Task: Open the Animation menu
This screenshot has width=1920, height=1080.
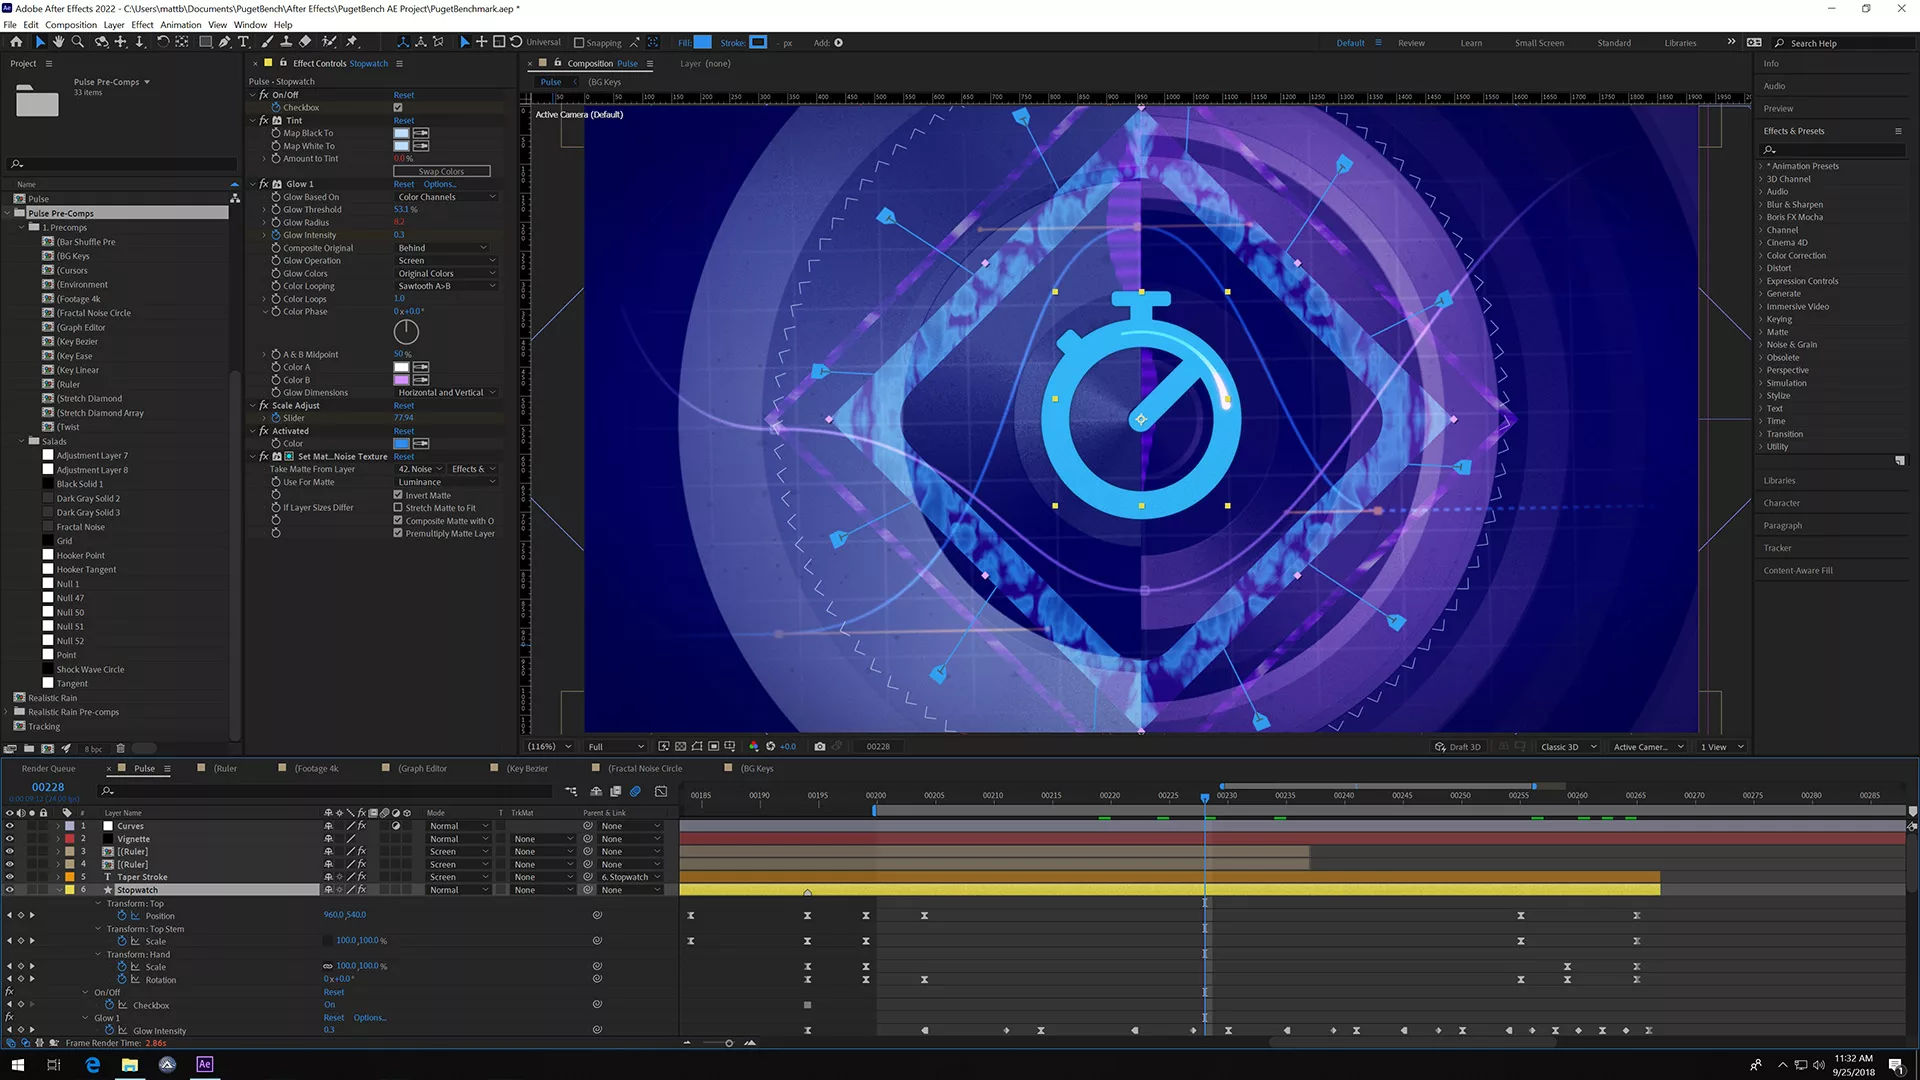Action: [x=181, y=25]
